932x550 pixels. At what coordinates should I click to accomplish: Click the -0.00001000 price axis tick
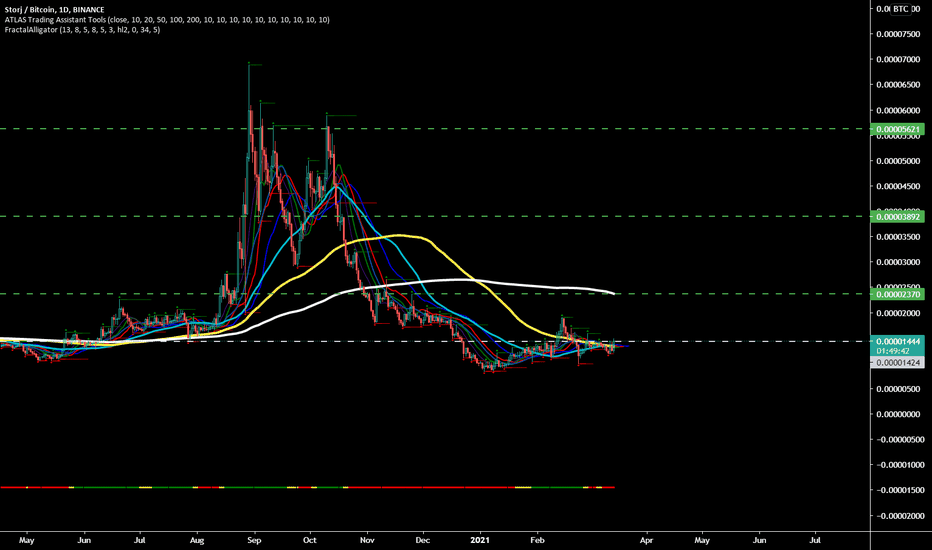point(898,465)
